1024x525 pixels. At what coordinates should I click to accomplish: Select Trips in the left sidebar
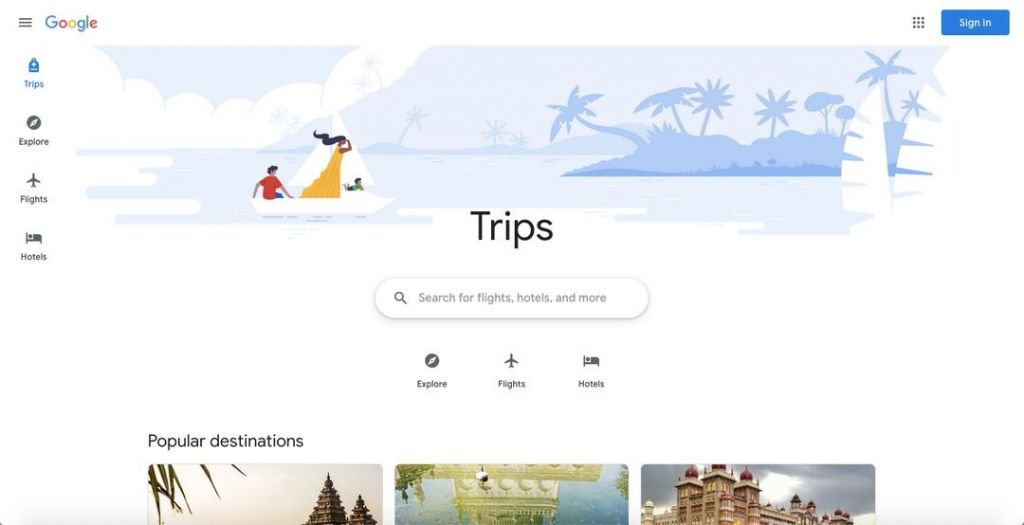pyautogui.click(x=33, y=72)
